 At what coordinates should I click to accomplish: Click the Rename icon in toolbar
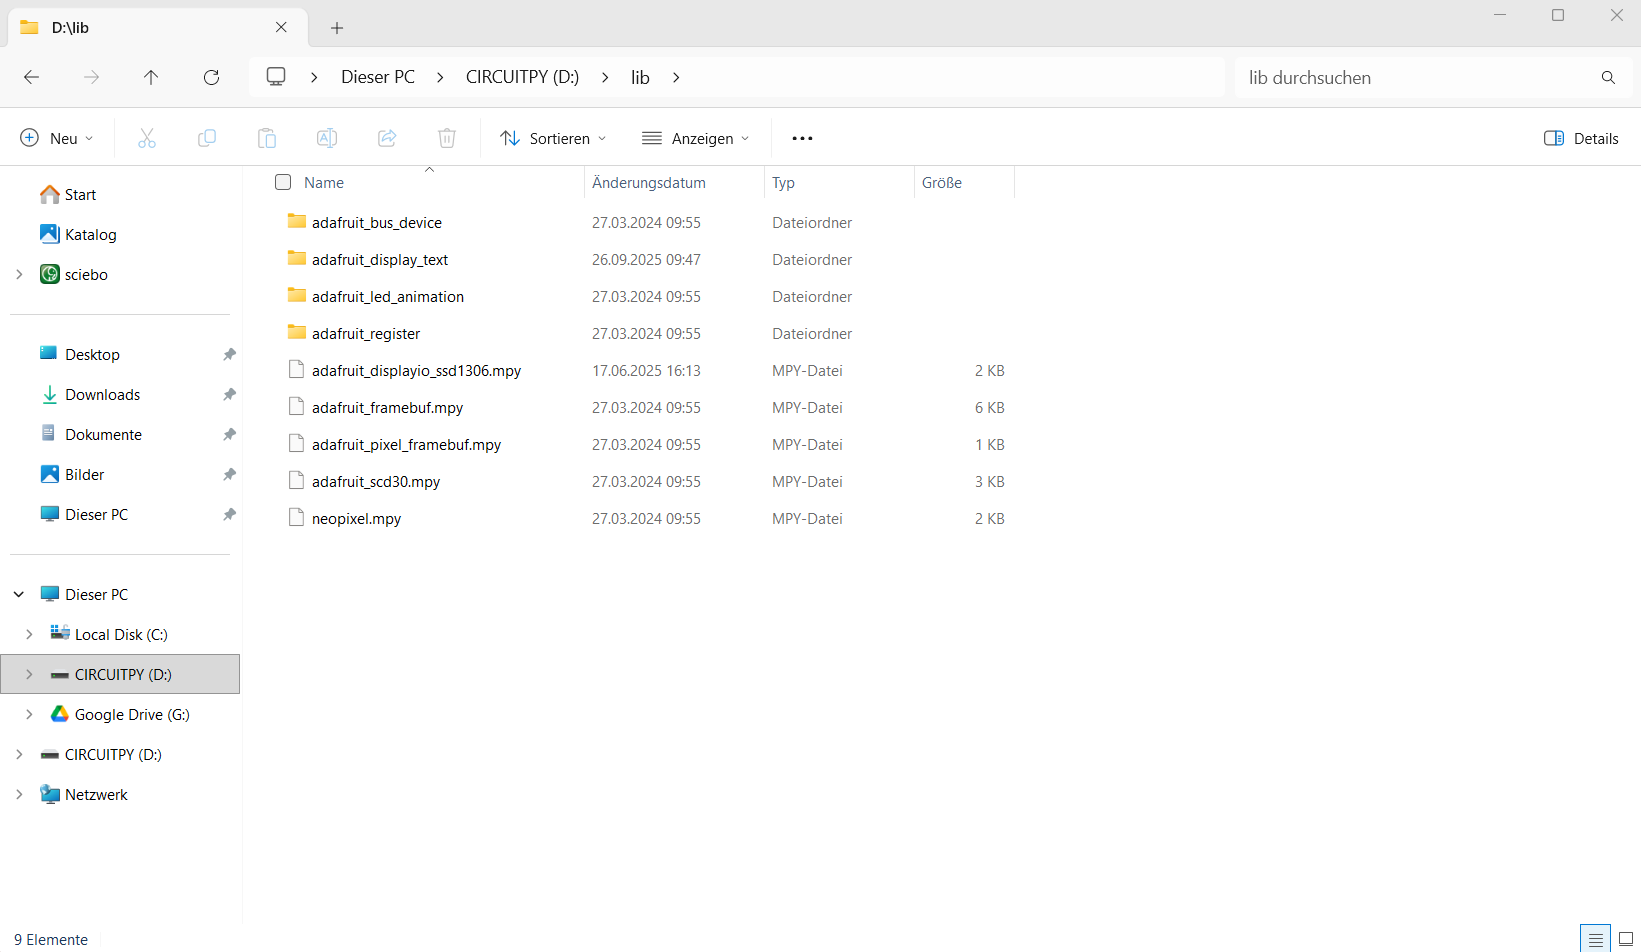(x=327, y=138)
